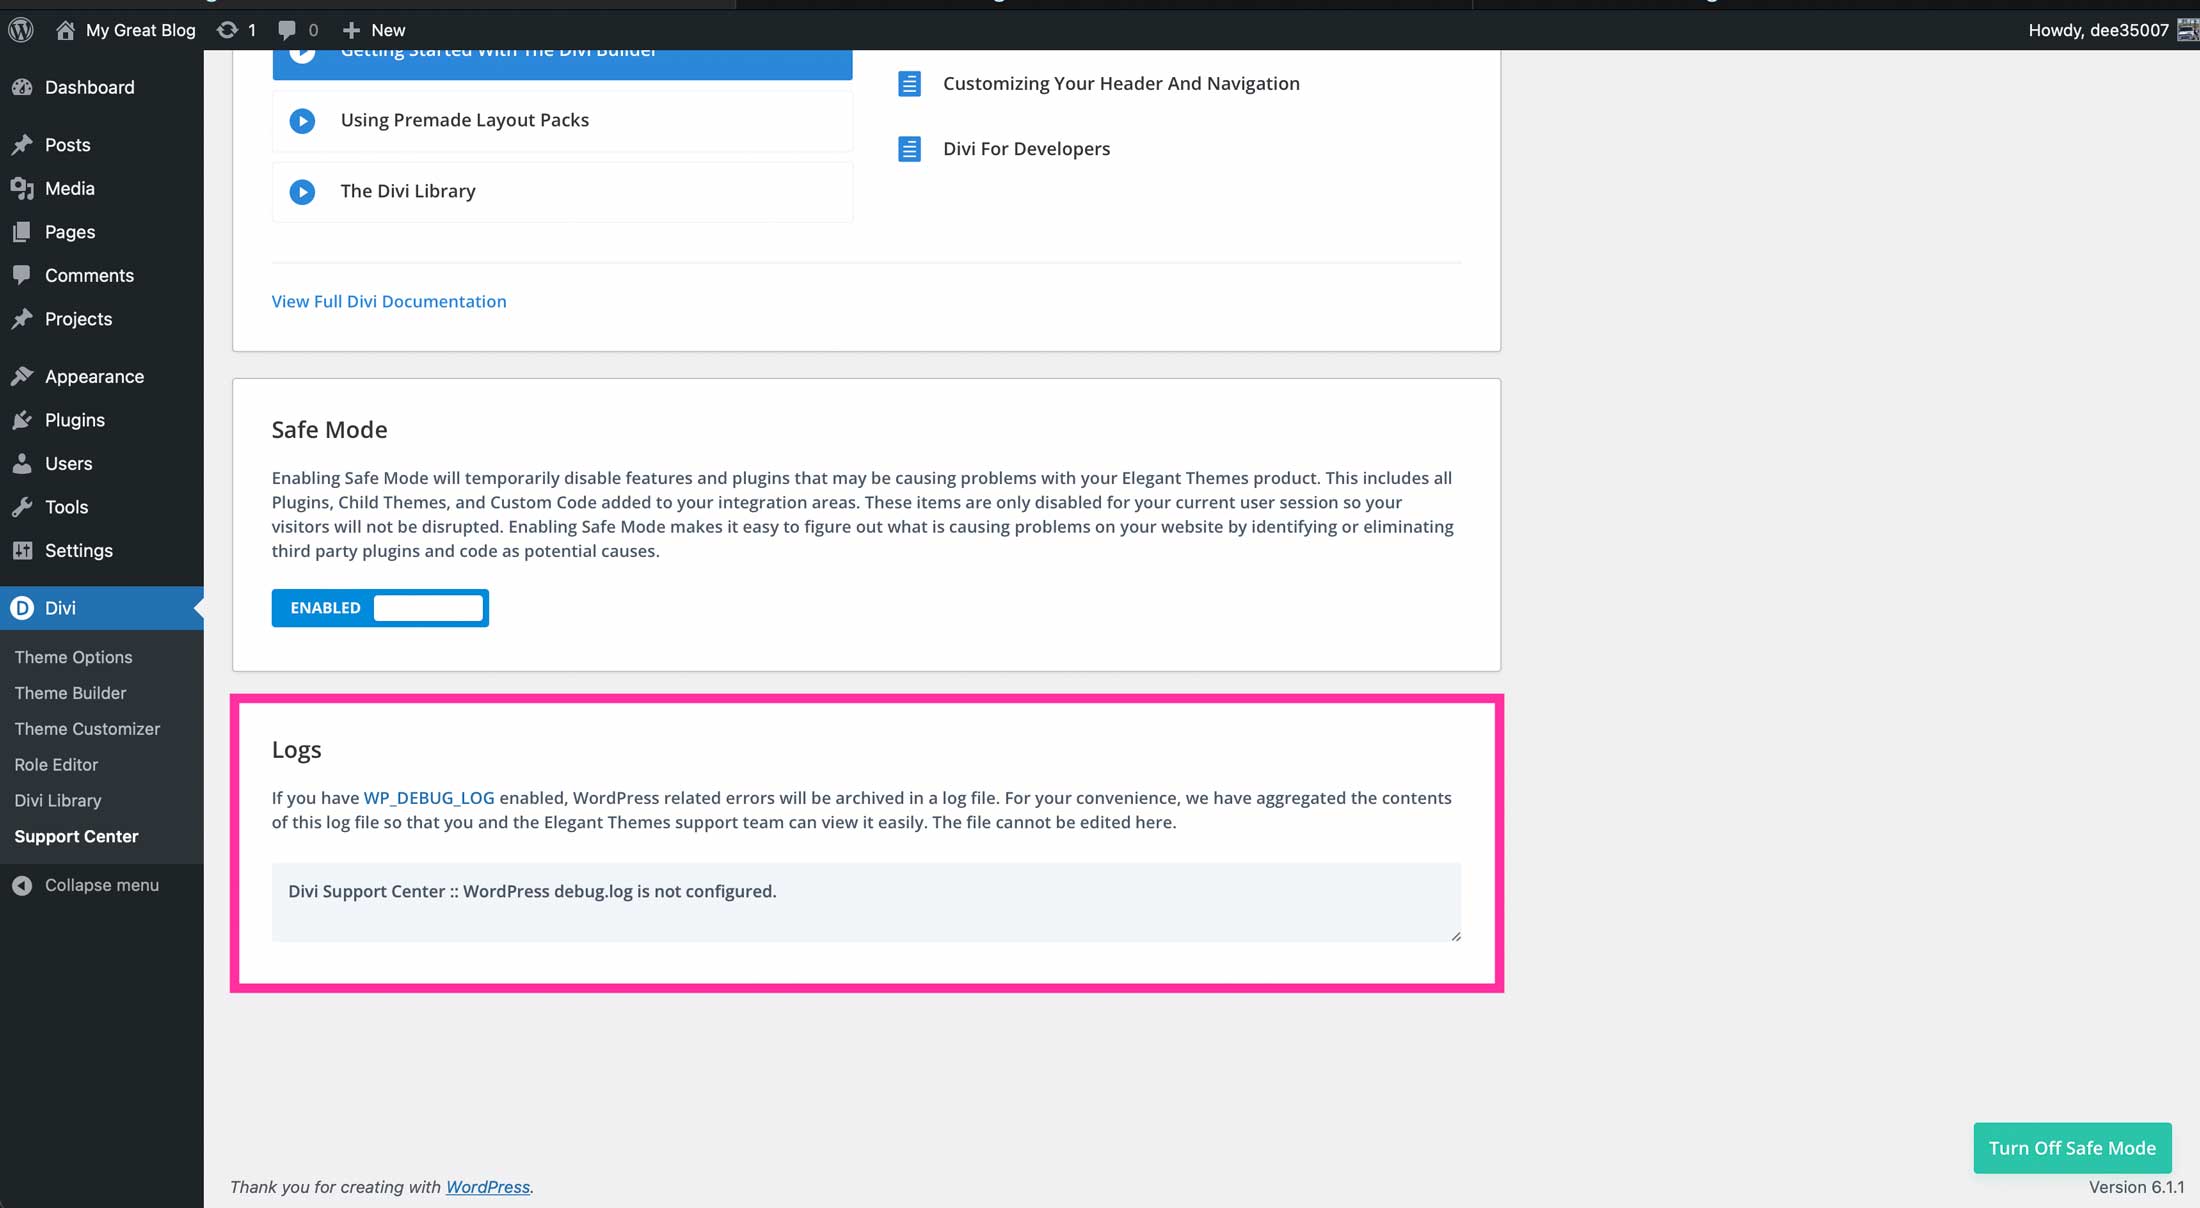This screenshot has height=1208, width=2200.
Task: Click the Divi icon in sidebar
Action: pos(21,607)
